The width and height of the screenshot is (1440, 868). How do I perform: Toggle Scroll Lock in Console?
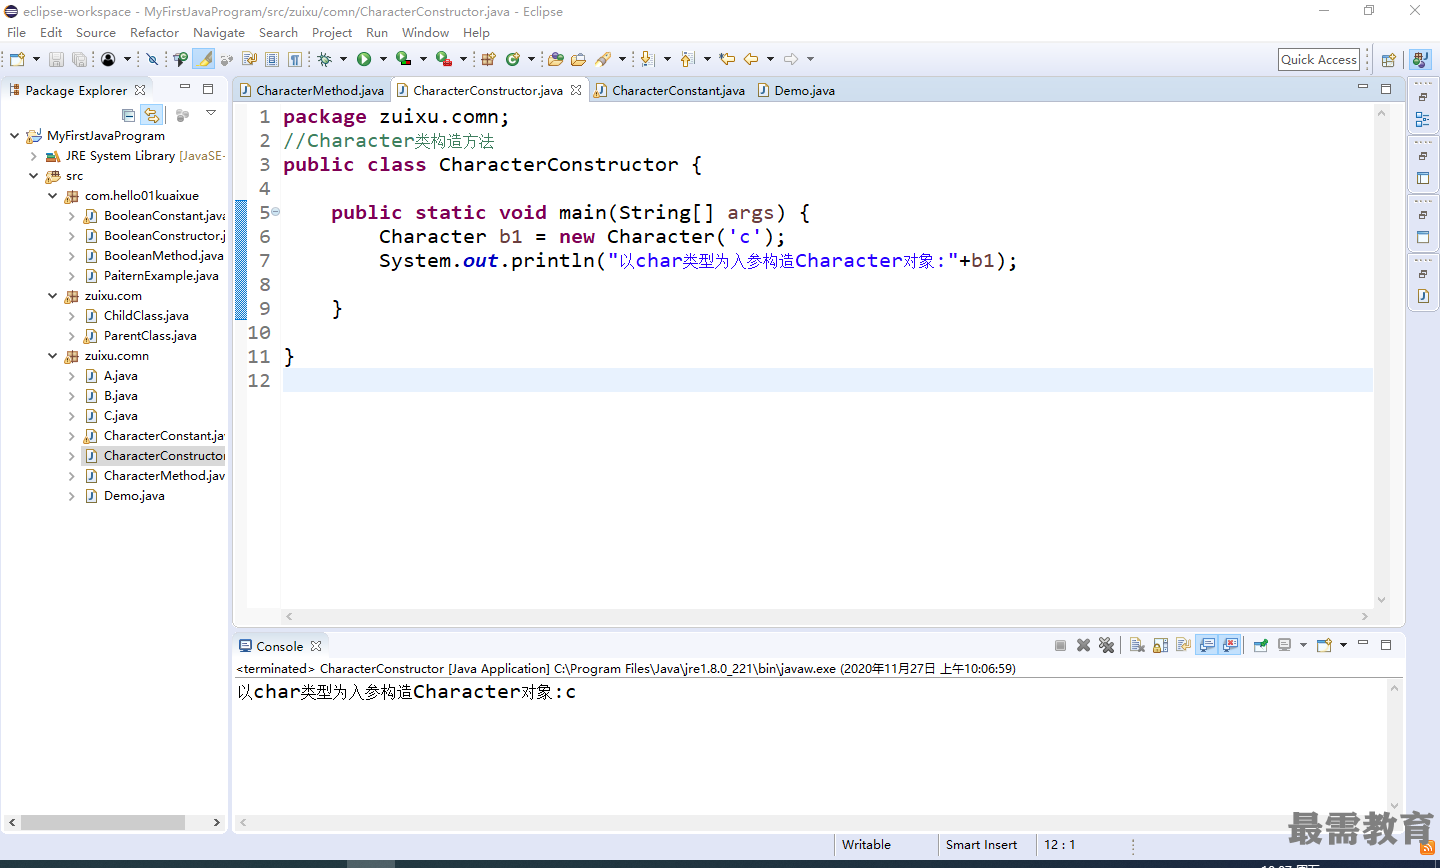pyautogui.click(x=1160, y=646)
